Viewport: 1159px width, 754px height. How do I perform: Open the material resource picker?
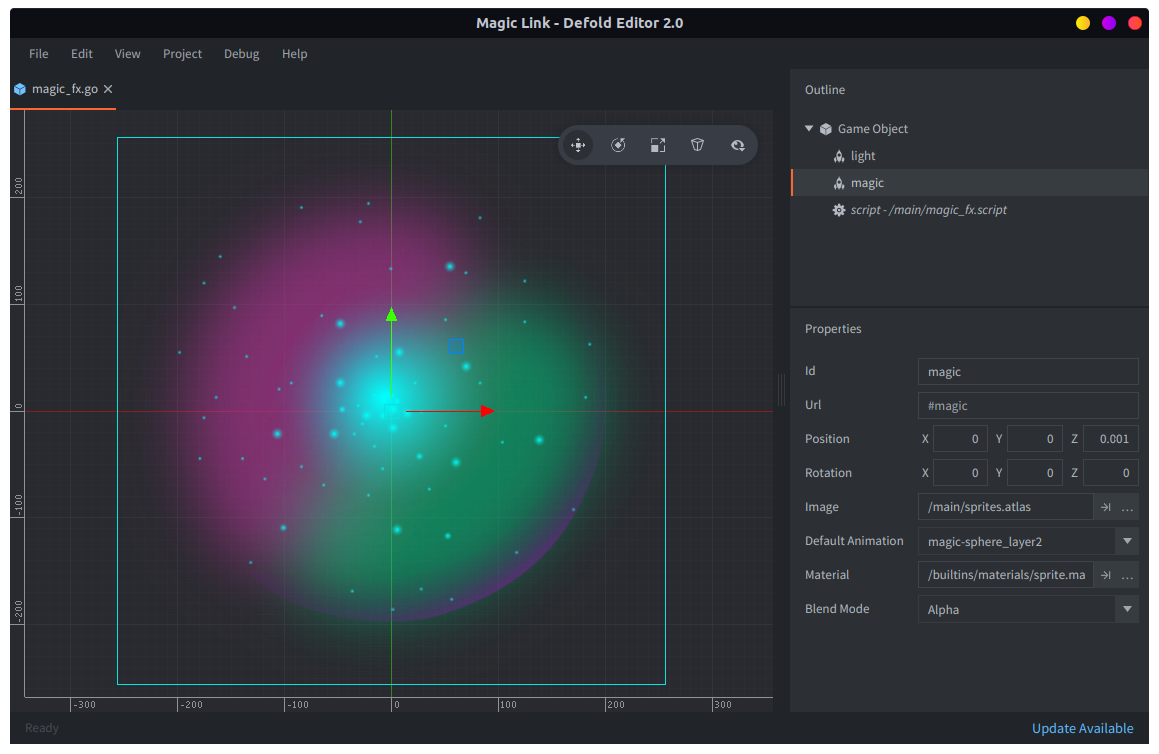(1129, 575)
